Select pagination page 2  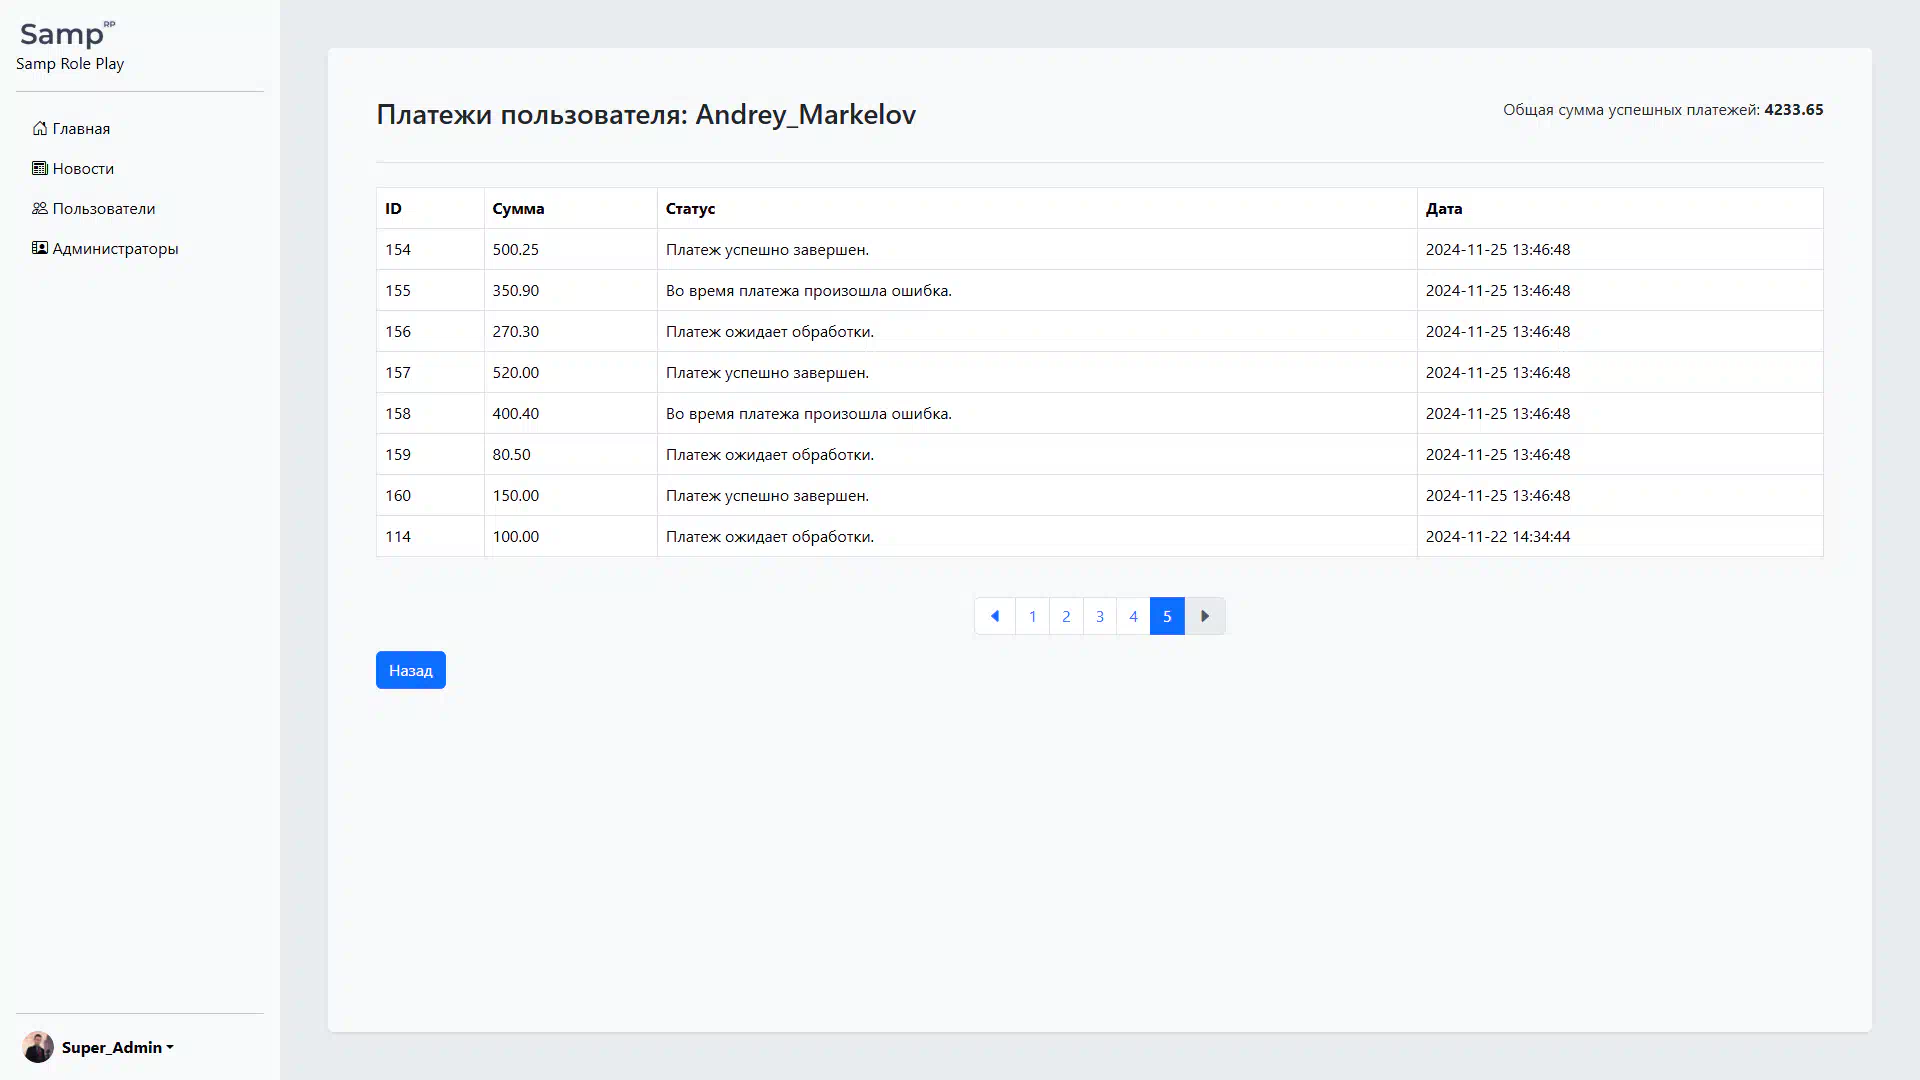click(x=1066, y=616)
